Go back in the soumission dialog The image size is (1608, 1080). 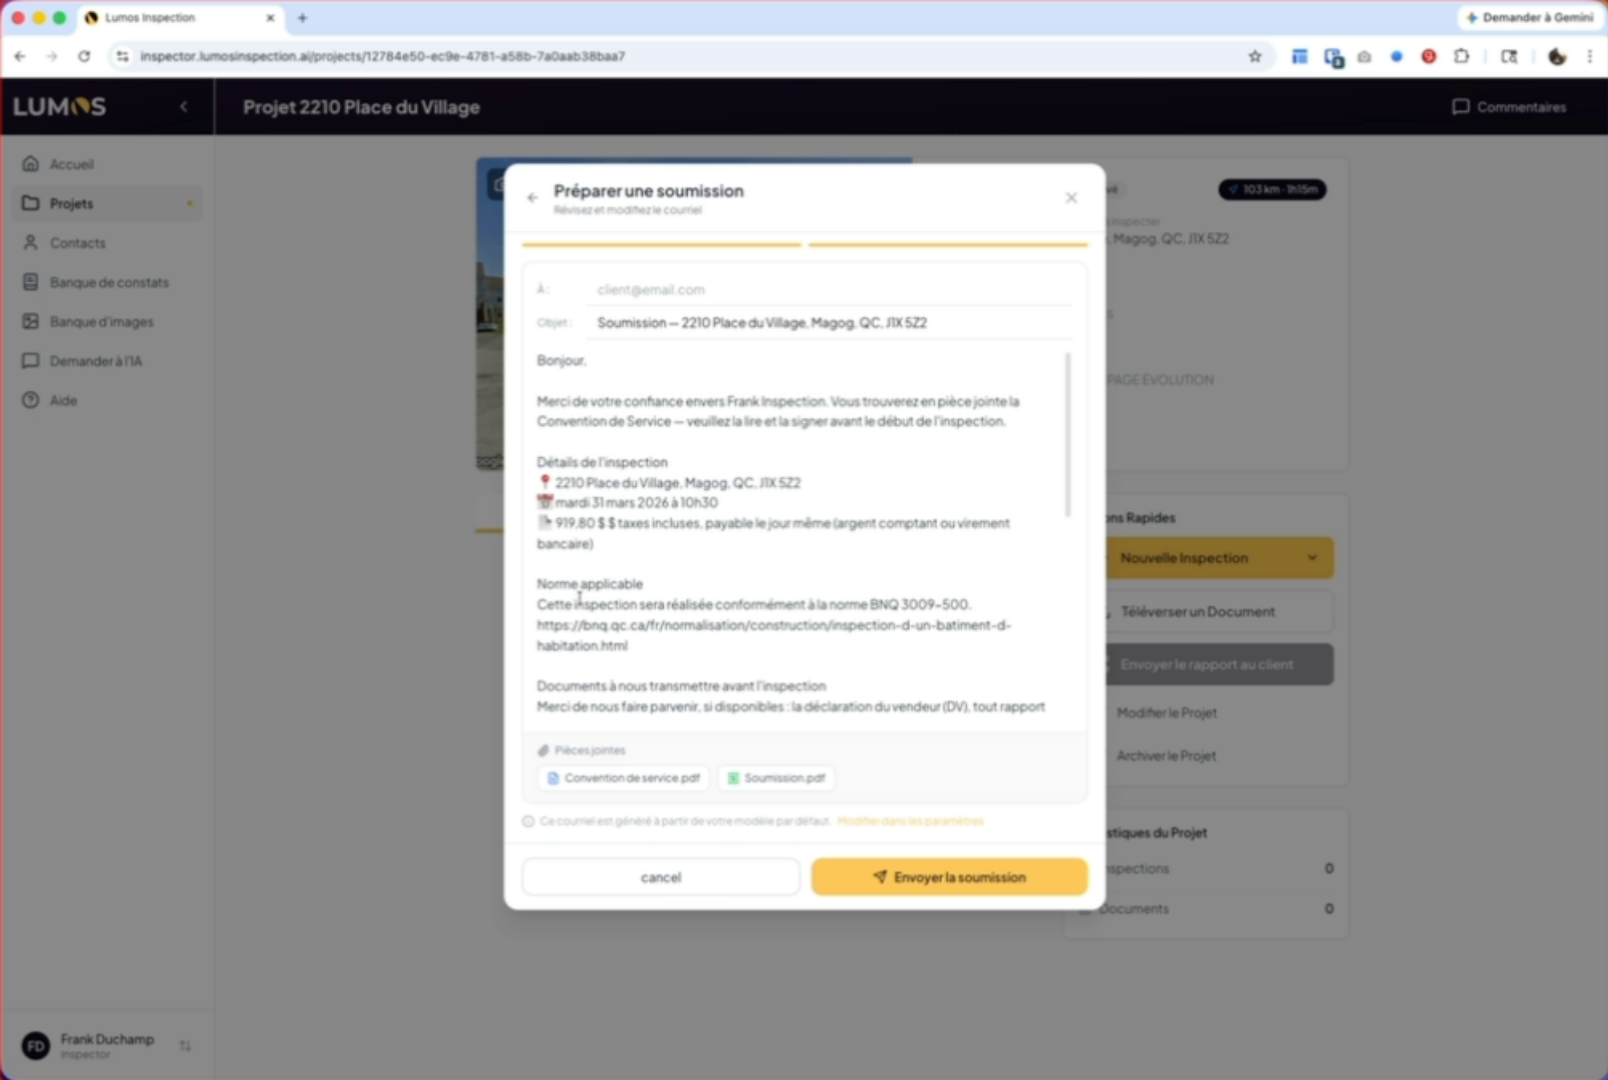532,198
